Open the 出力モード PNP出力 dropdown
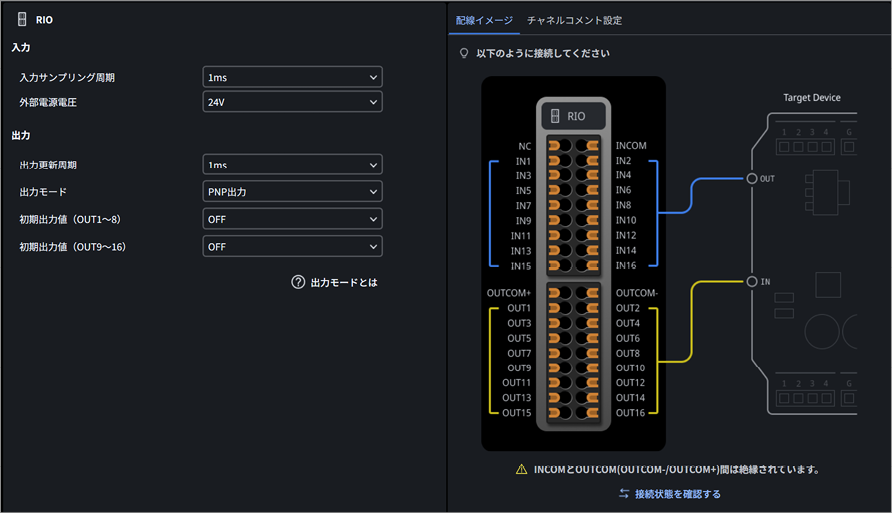This screenshot has width=892, height=513. pos(292,192)
